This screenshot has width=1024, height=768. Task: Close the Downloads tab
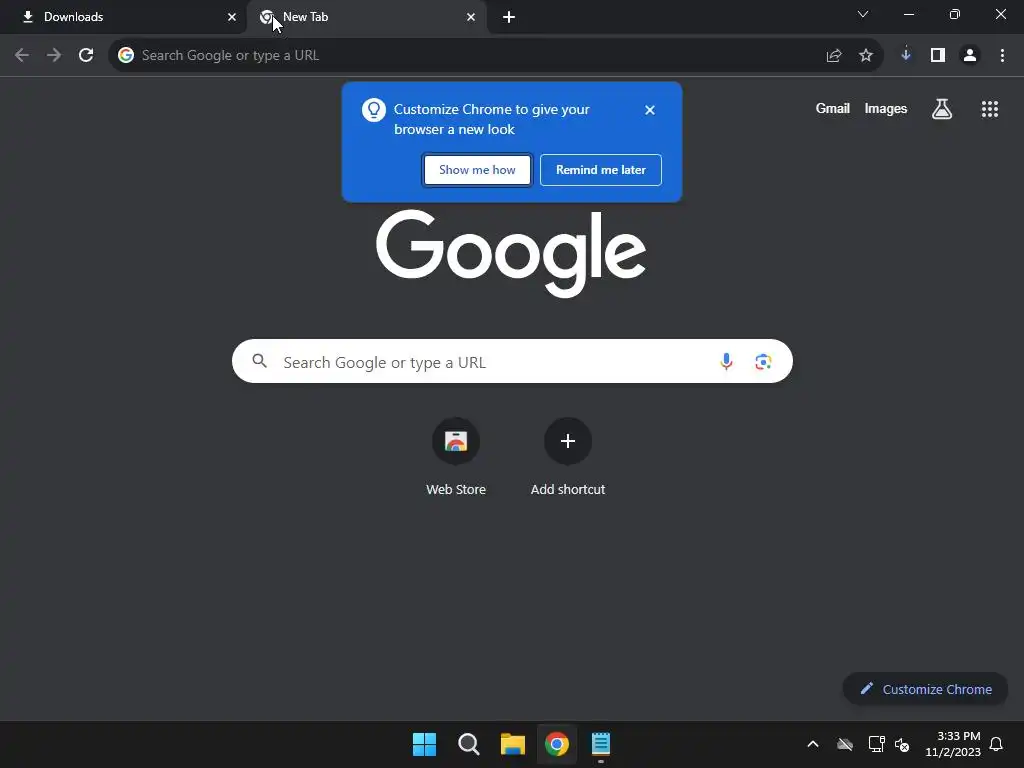point(232,17)
